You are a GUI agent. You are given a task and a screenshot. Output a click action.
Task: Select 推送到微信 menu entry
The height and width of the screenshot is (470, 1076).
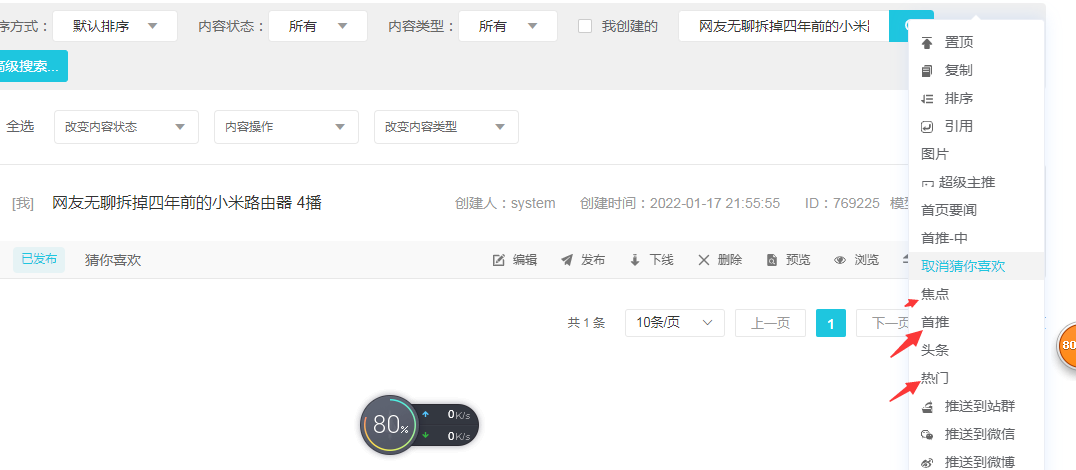(x=979, y=435)
